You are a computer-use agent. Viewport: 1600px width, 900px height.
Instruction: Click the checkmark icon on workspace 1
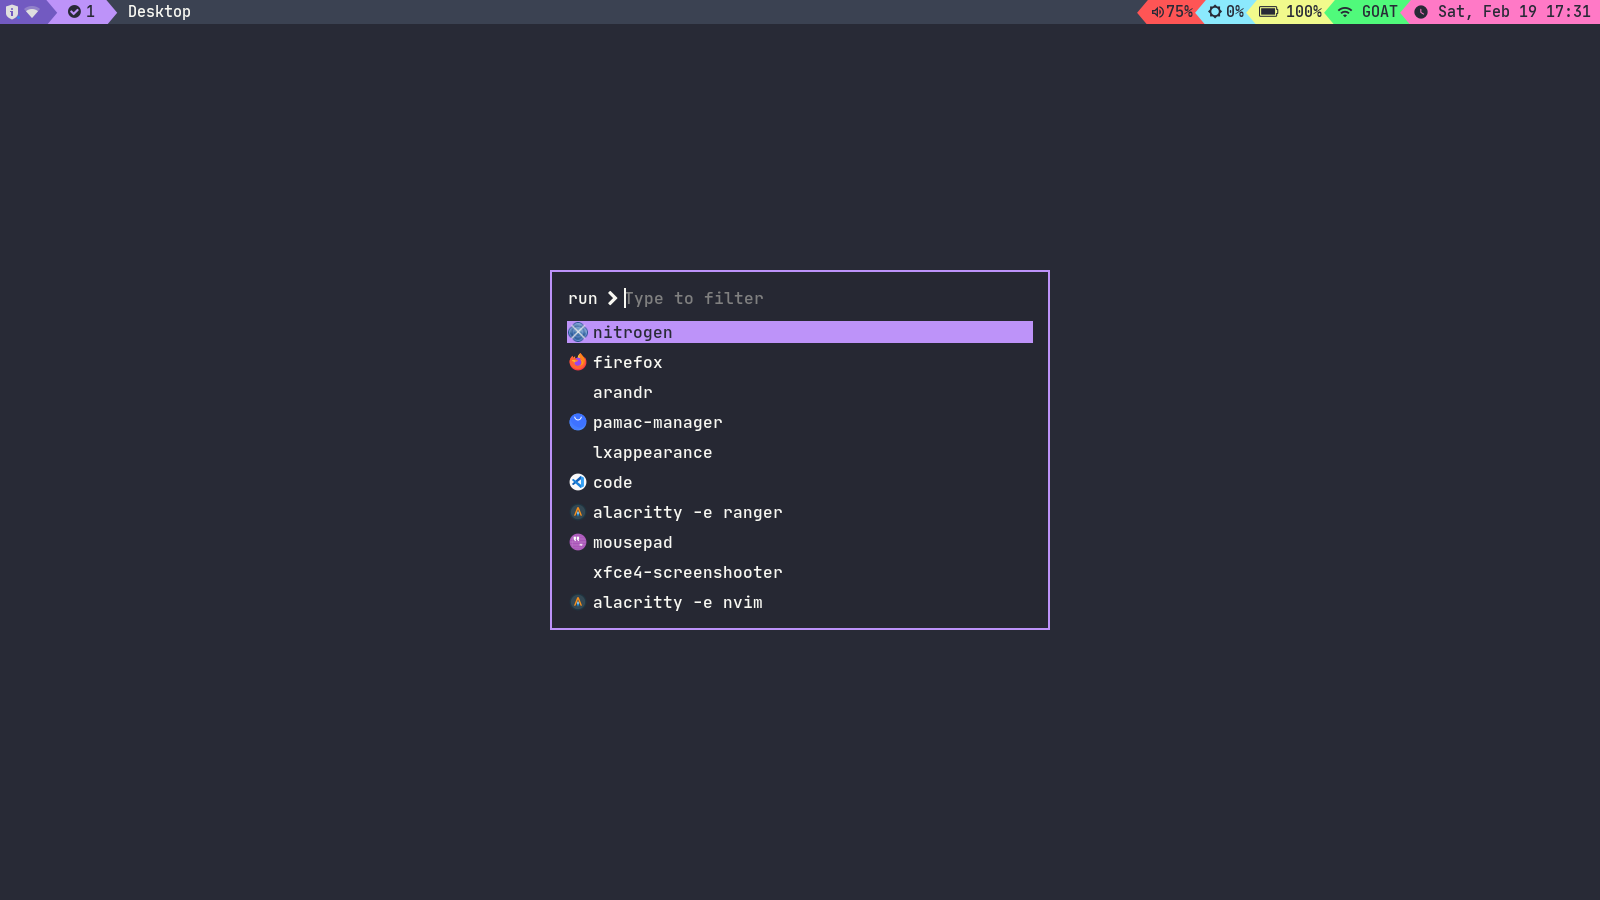click(74, 12)
